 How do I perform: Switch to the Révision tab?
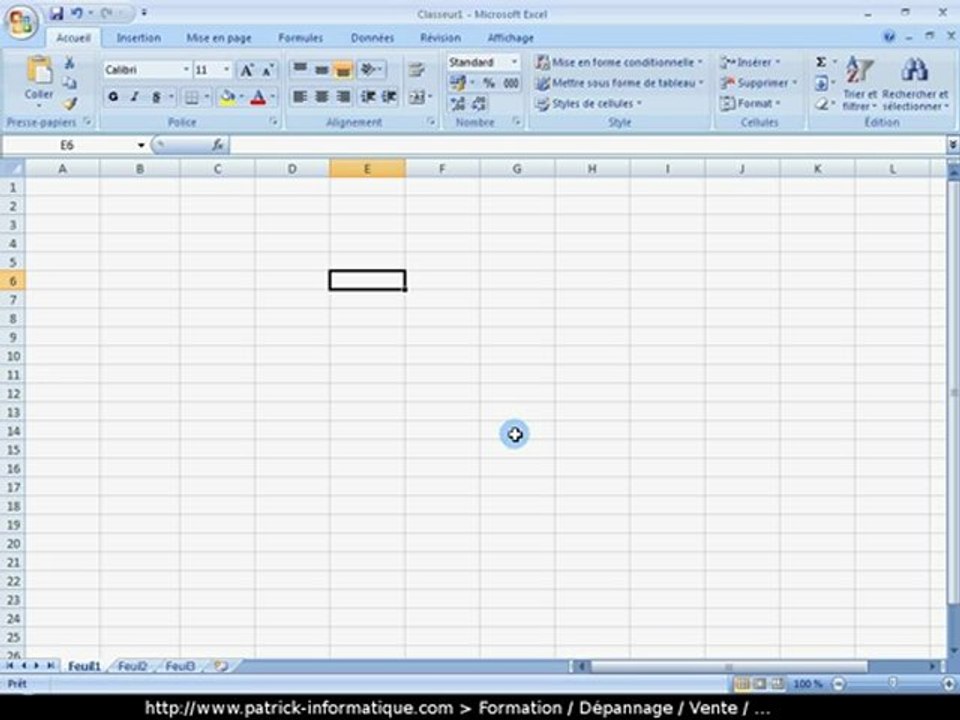click(440, 38)
